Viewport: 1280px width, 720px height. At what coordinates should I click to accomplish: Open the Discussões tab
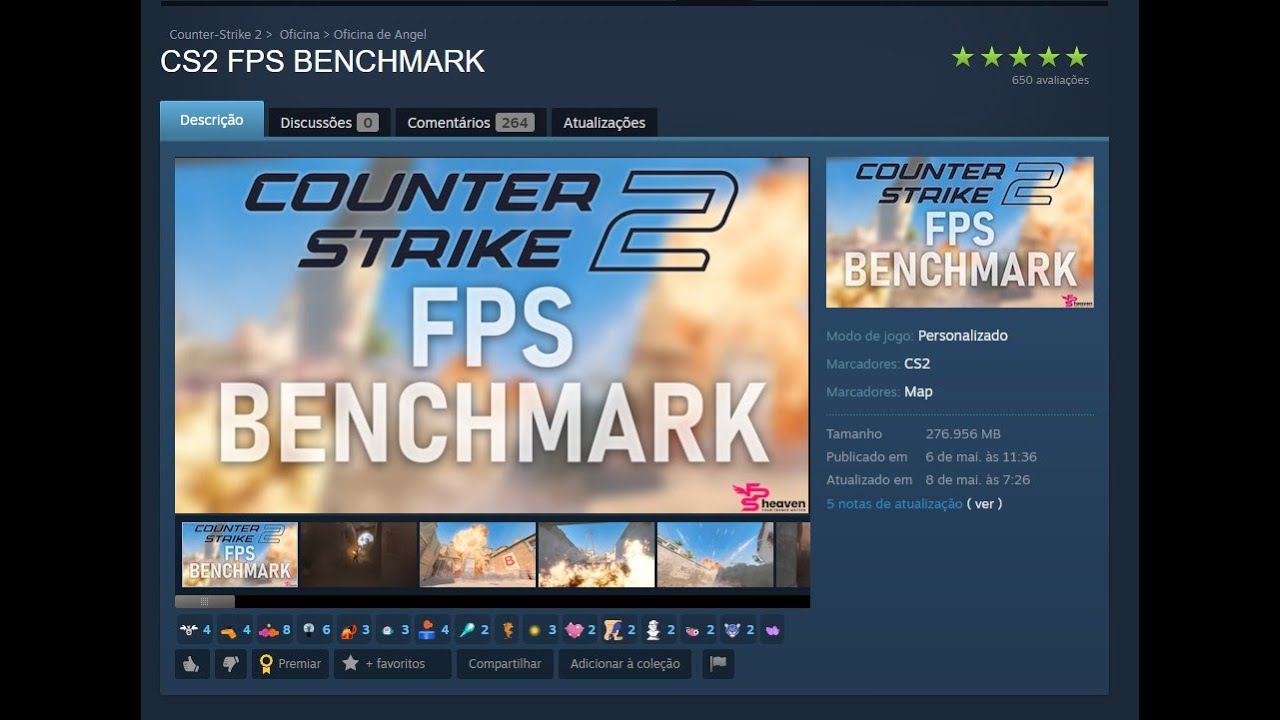pyautogui.click(x=329, y=122)
